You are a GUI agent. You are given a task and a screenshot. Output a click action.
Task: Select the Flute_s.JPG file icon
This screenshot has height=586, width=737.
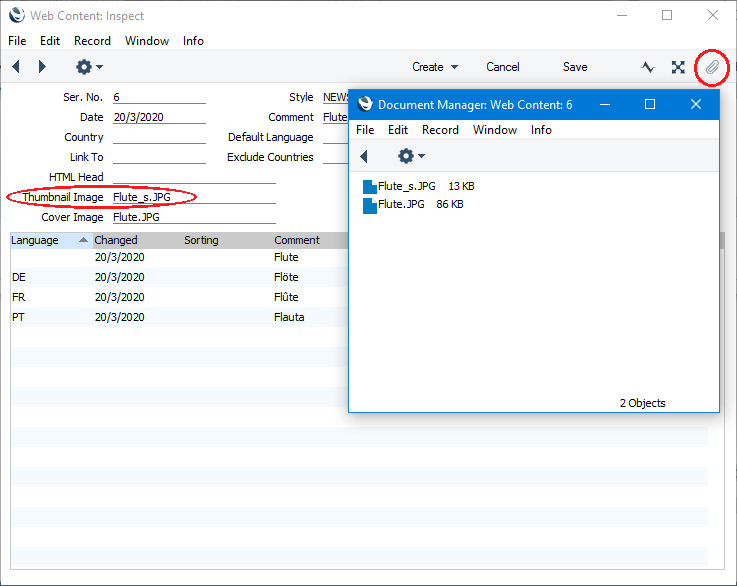click(370, 186)
